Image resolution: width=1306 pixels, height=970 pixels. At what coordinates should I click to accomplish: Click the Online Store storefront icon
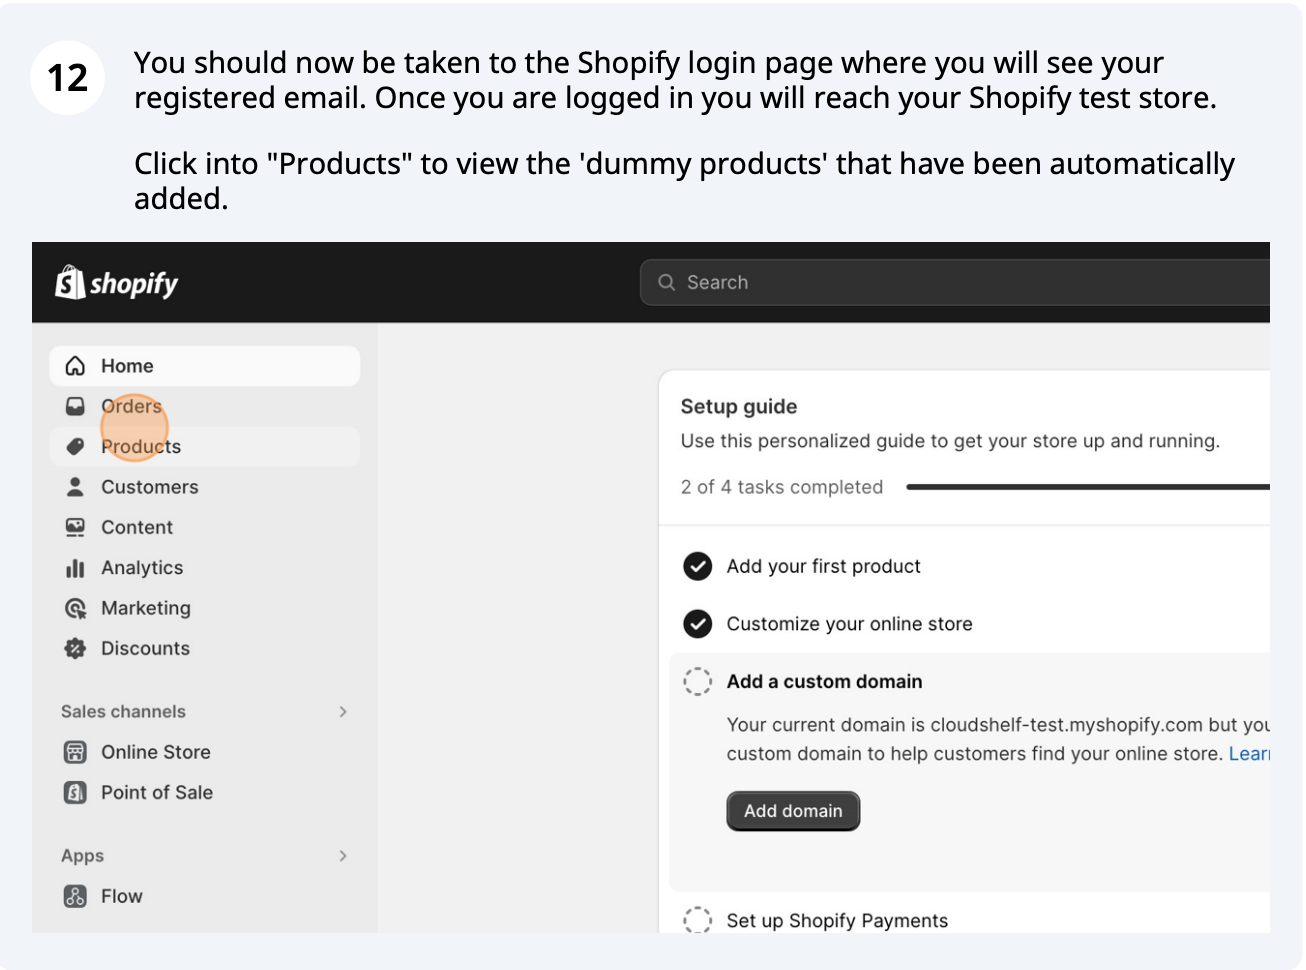pos(75,752)
